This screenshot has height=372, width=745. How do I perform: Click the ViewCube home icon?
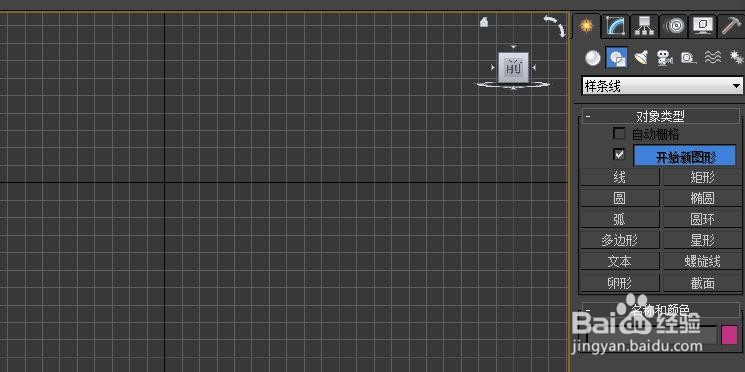pos(484,22)
